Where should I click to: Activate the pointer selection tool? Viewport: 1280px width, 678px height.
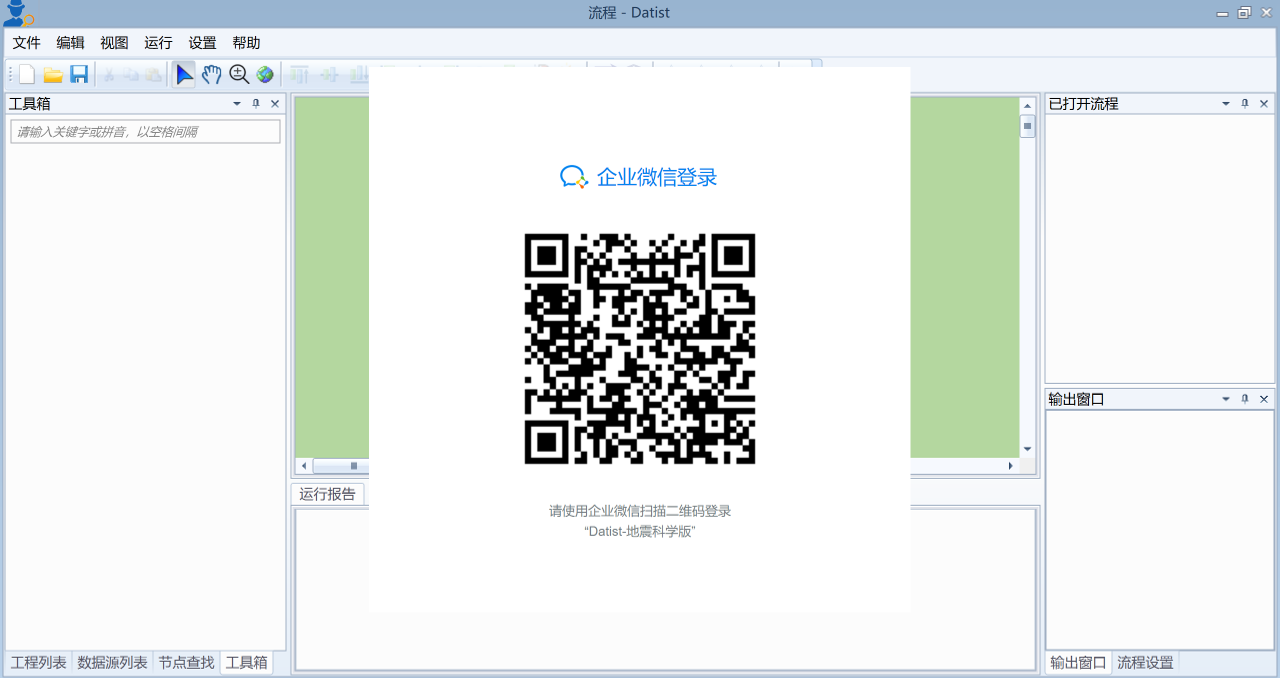184,74
